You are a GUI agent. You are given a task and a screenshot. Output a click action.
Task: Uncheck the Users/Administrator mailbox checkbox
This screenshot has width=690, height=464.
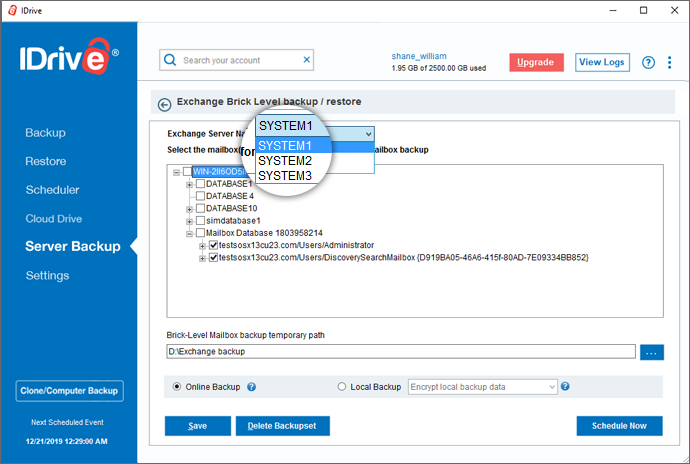pos(213,245)
